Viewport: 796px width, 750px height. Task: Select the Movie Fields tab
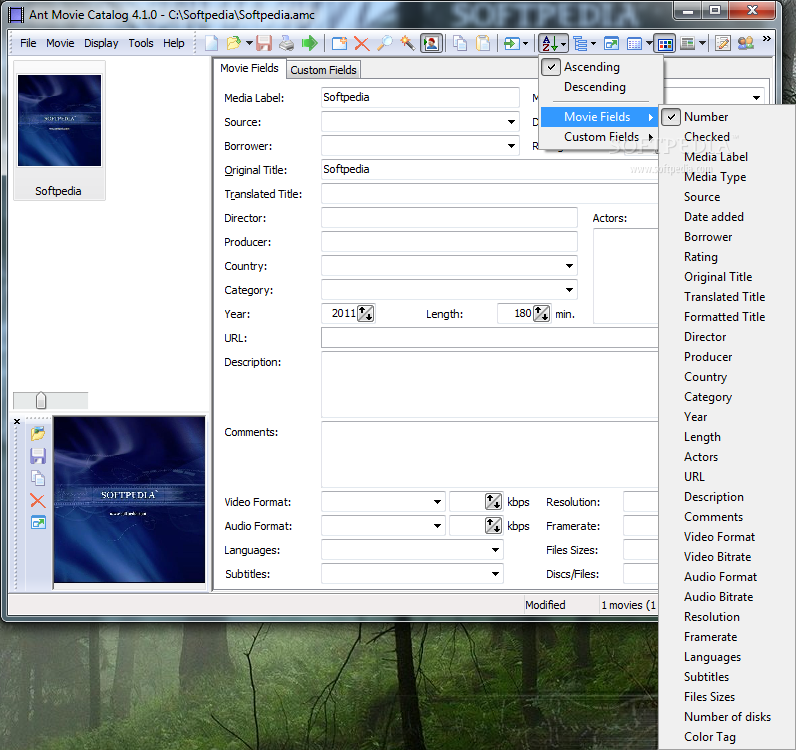click(249, 68)
